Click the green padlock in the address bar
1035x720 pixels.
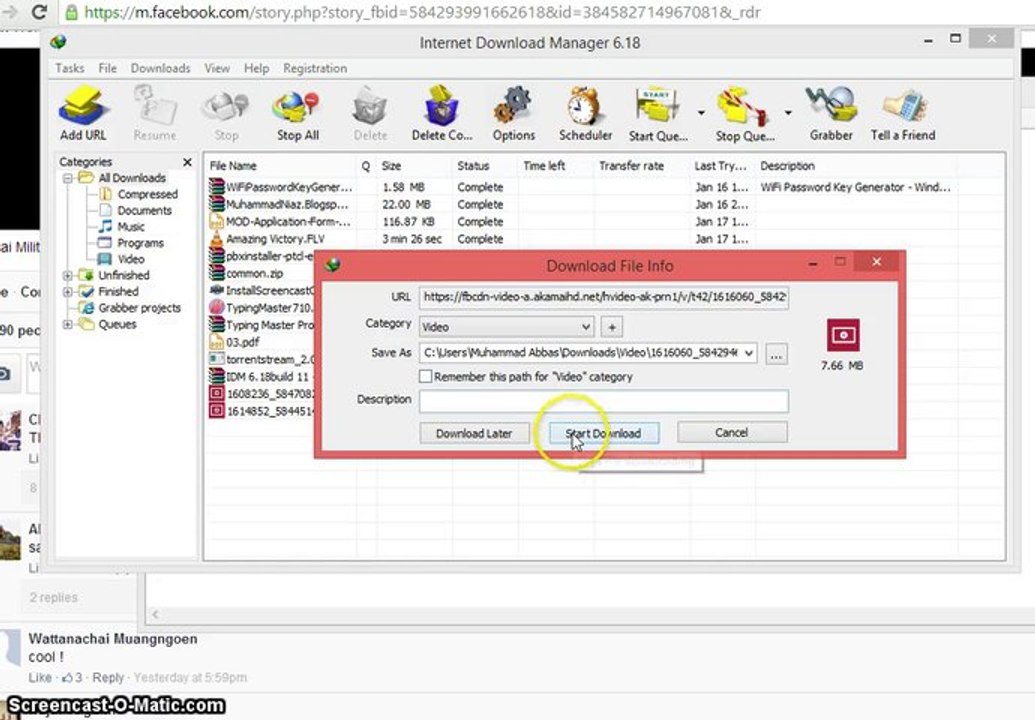click(71, 13)
